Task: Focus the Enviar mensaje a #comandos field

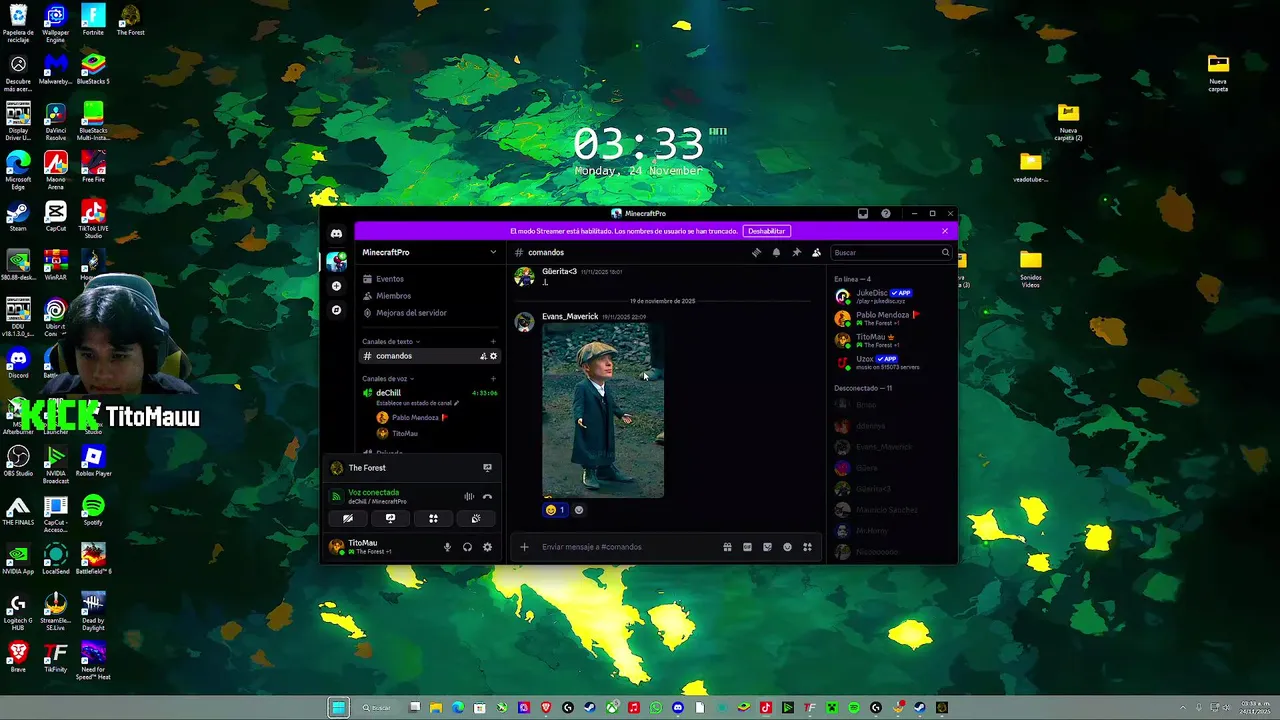Action: pos(625,547)
